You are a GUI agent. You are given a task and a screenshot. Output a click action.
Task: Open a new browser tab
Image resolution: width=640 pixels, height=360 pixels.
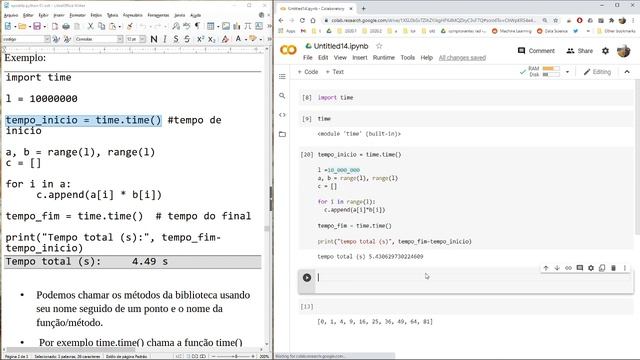point(363,8)
